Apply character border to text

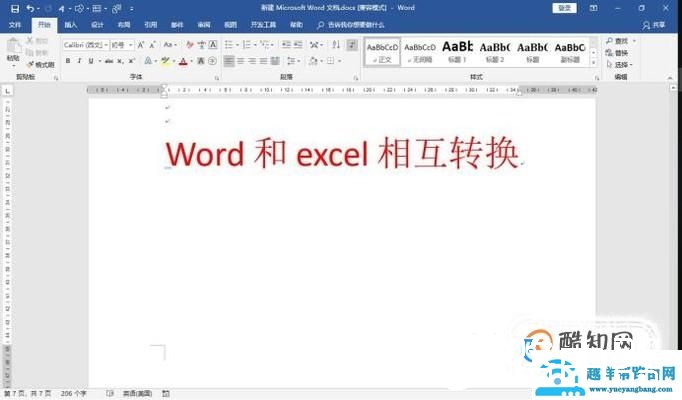coord(213,45)
